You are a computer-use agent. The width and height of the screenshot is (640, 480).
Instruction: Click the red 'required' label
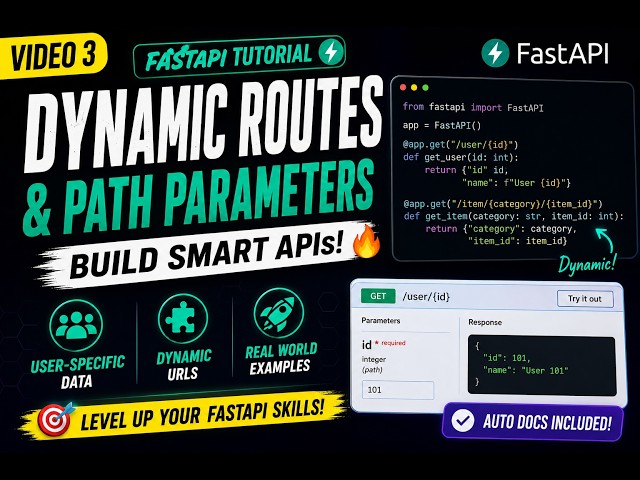click(x=393, y=343)
